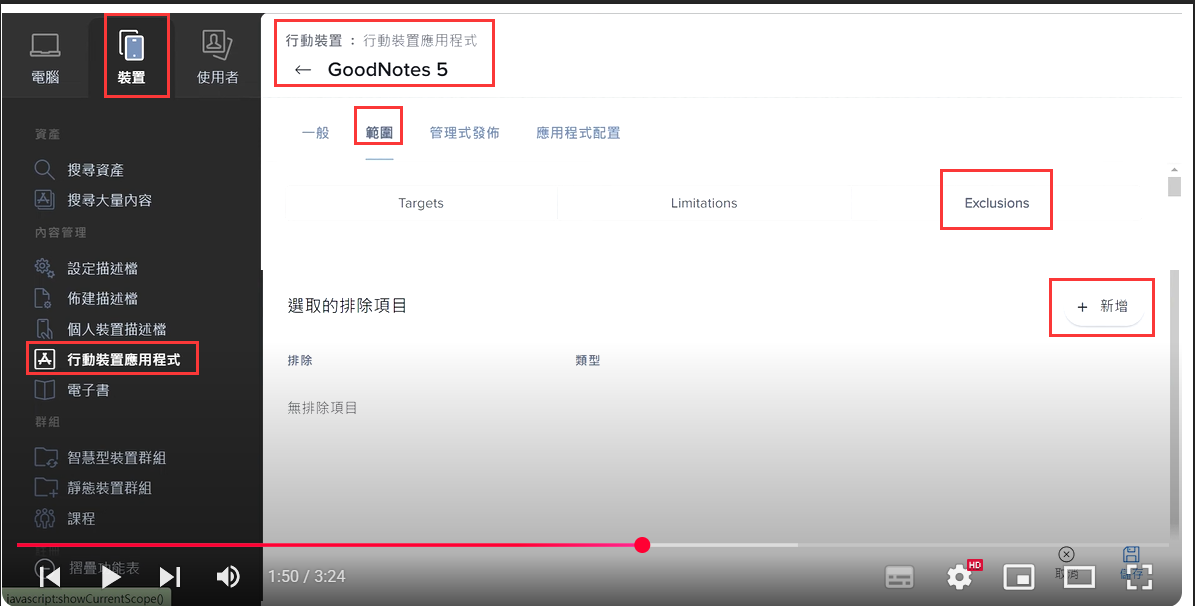Screen dimensions: 1195x606
Task: Select the 使用者 (Users) icon in top navigation
Action: point(217,57)
